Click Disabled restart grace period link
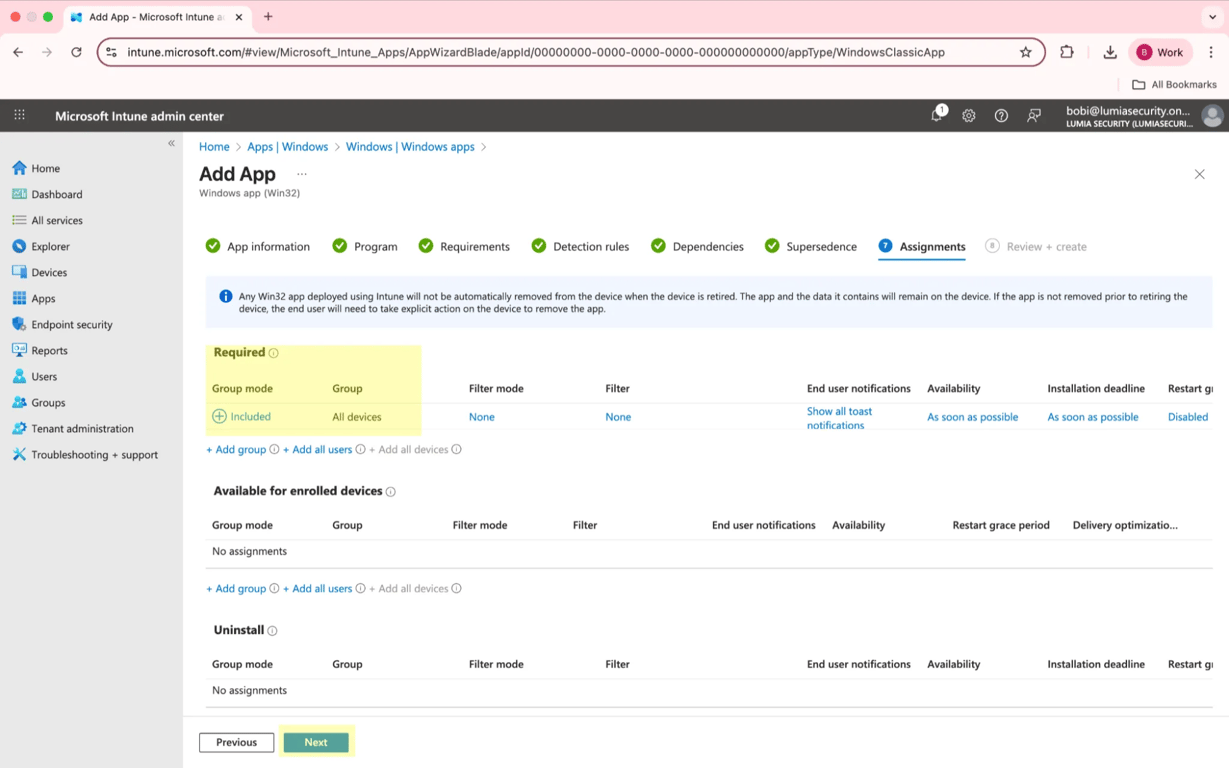Screen dimensions: 1229x768 coord(1188,417)
